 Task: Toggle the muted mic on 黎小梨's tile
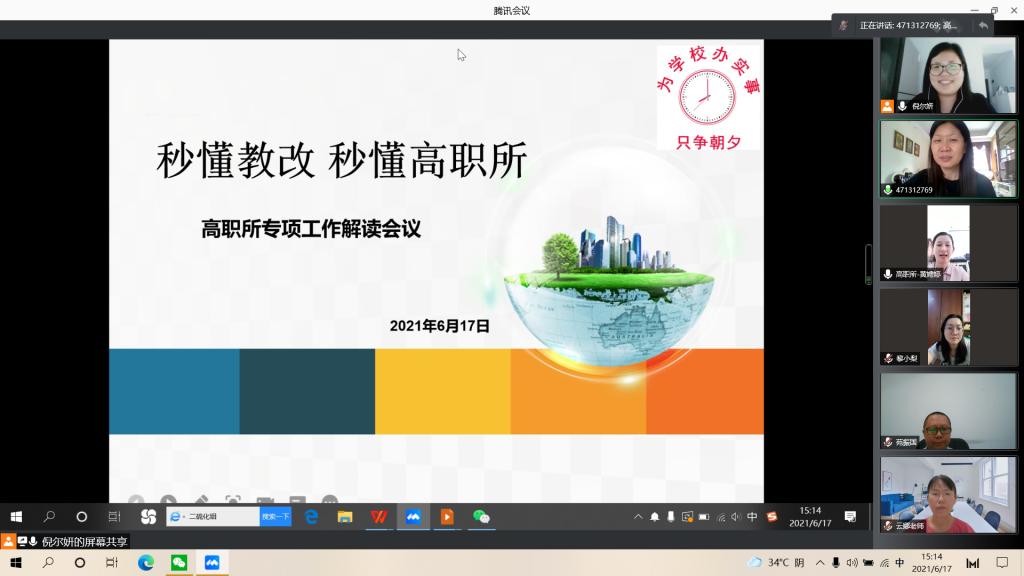click(x=887, y=358)
